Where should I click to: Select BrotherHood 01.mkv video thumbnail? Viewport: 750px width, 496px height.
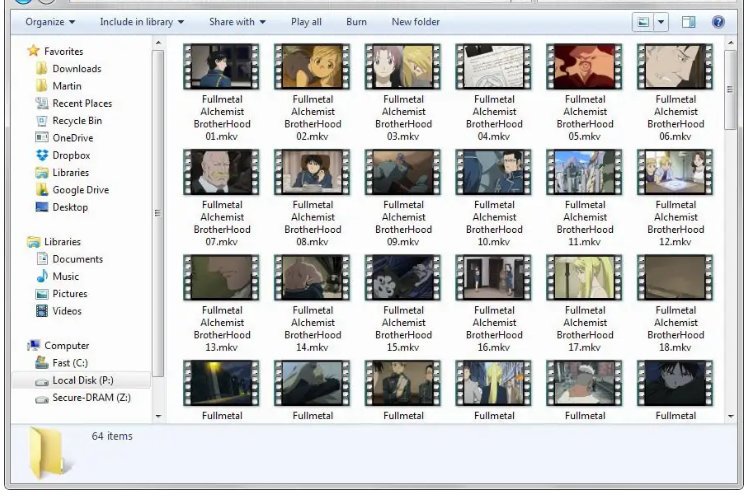(x=221, y=66)
